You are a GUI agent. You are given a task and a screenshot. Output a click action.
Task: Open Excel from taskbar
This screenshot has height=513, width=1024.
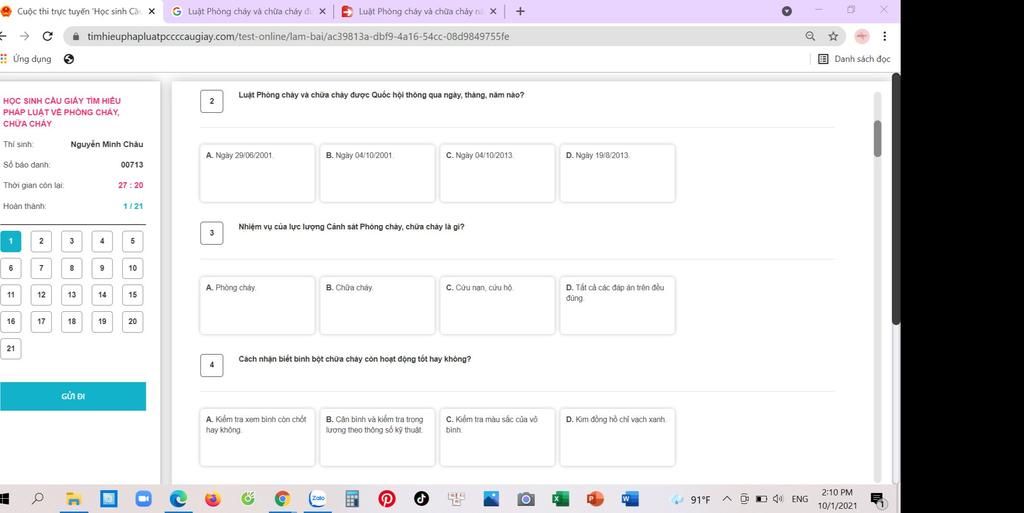[560, 499]
